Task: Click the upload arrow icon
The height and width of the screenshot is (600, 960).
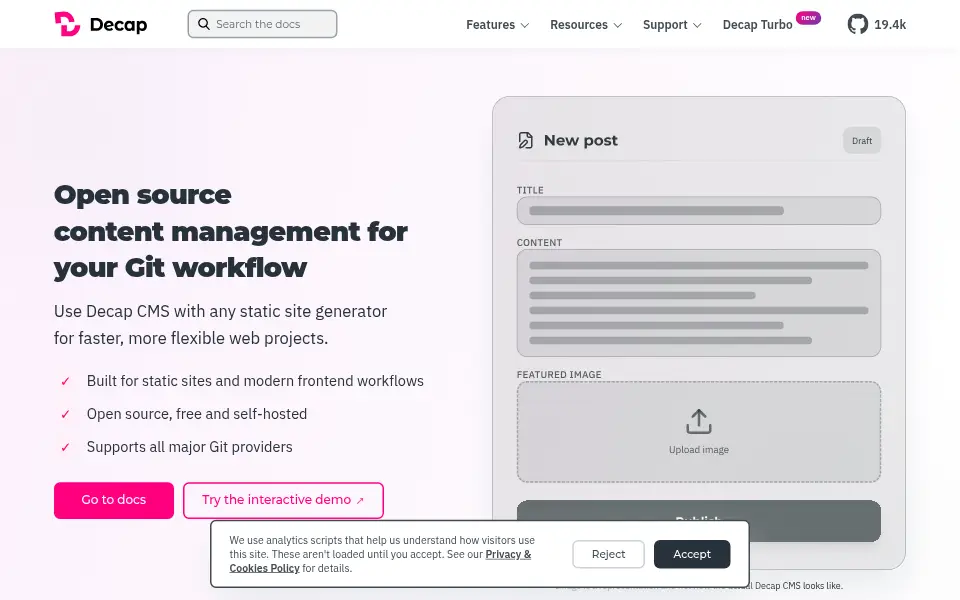Action: 699,422
